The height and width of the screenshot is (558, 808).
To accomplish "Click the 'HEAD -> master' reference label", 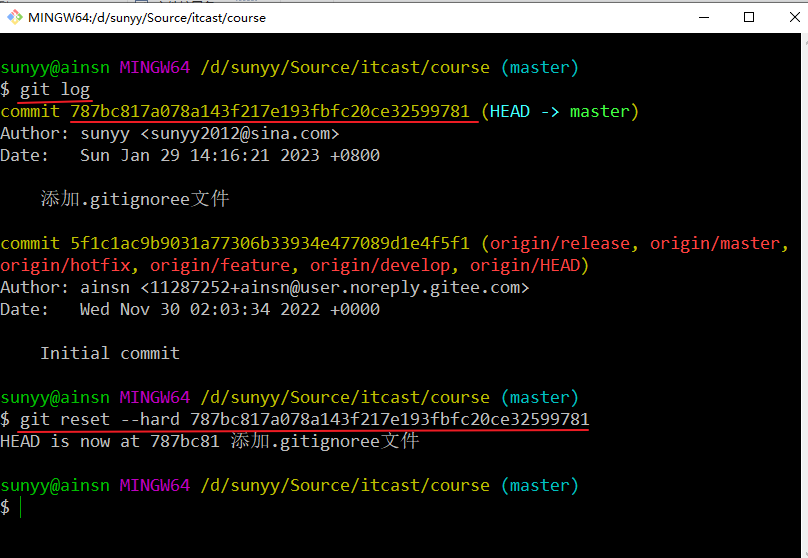I will [560, 111].
